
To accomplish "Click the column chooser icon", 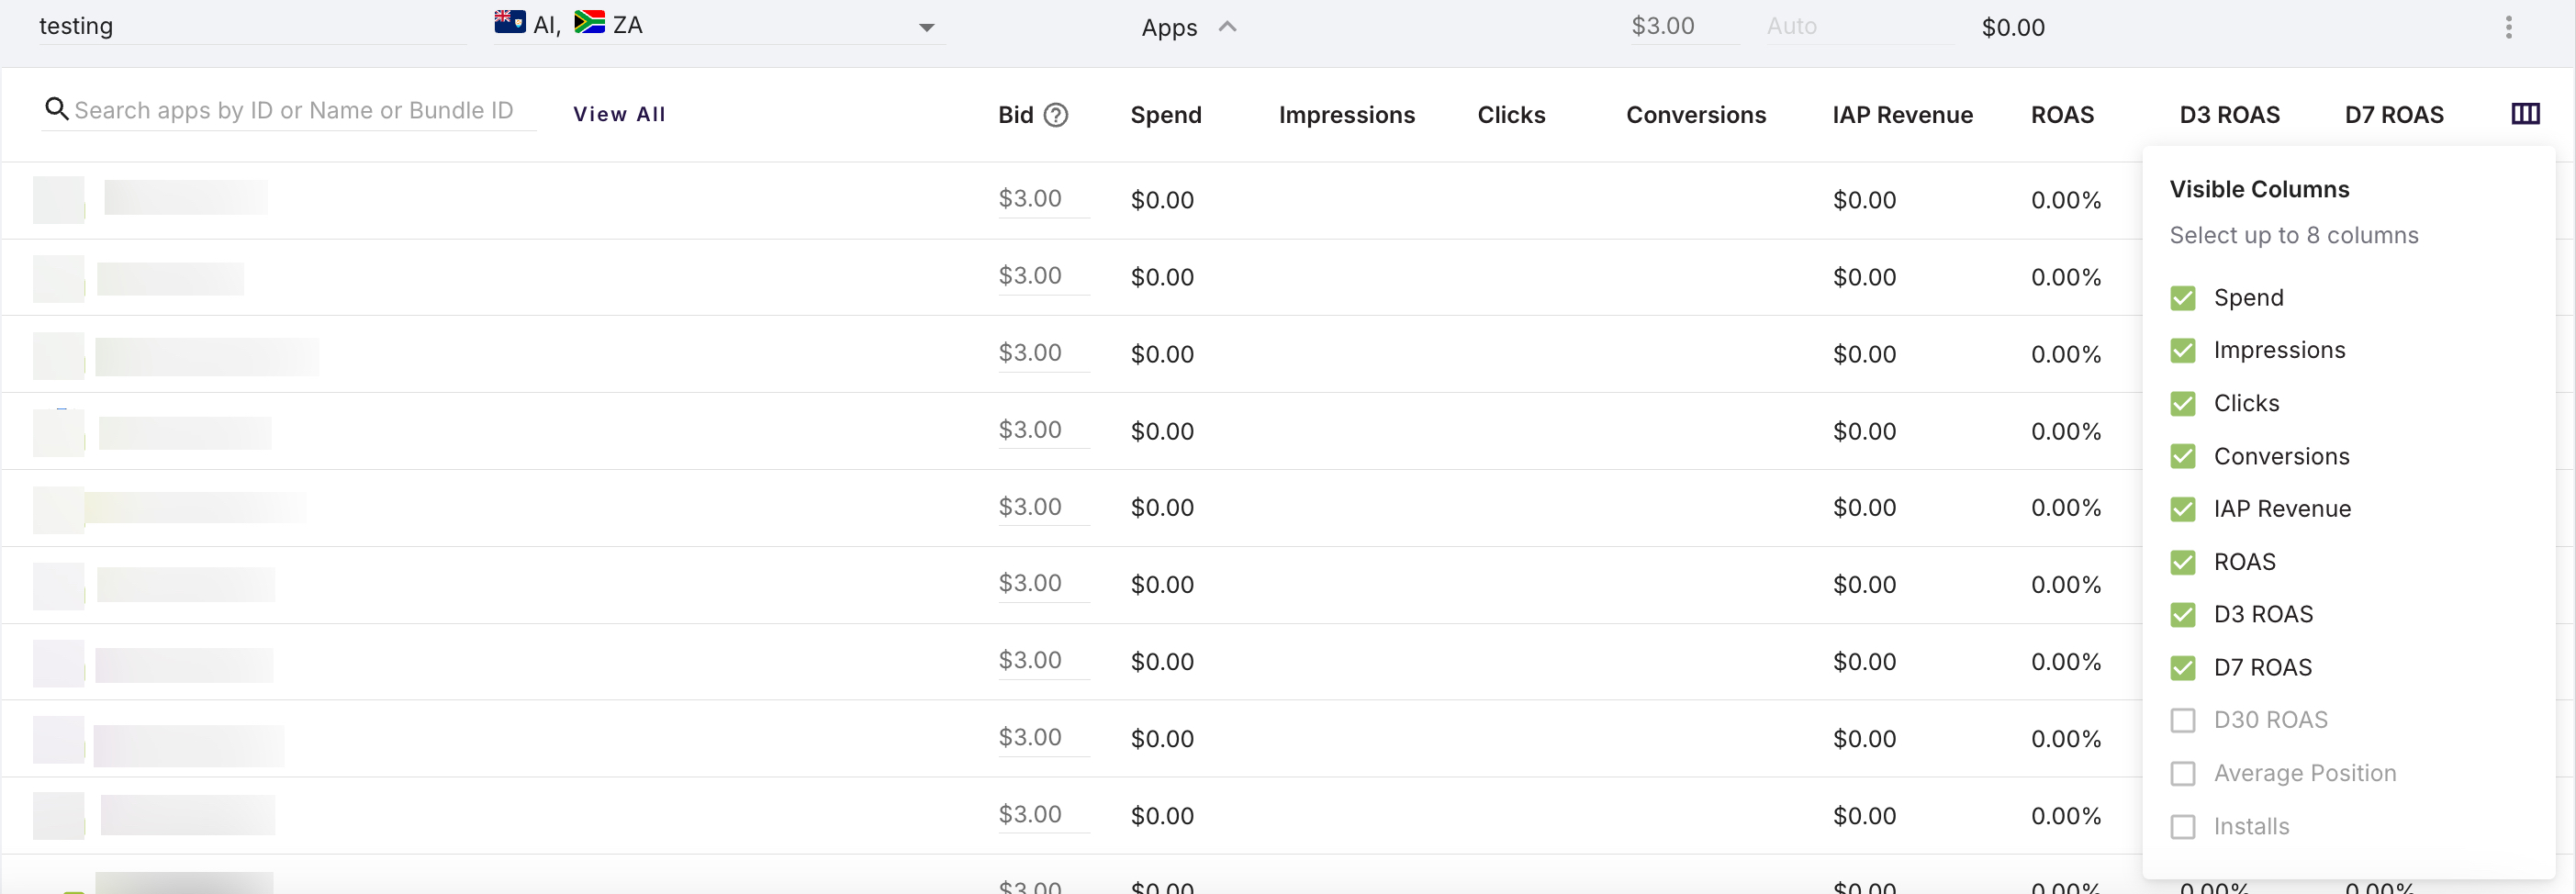I will pos(2524,114).
